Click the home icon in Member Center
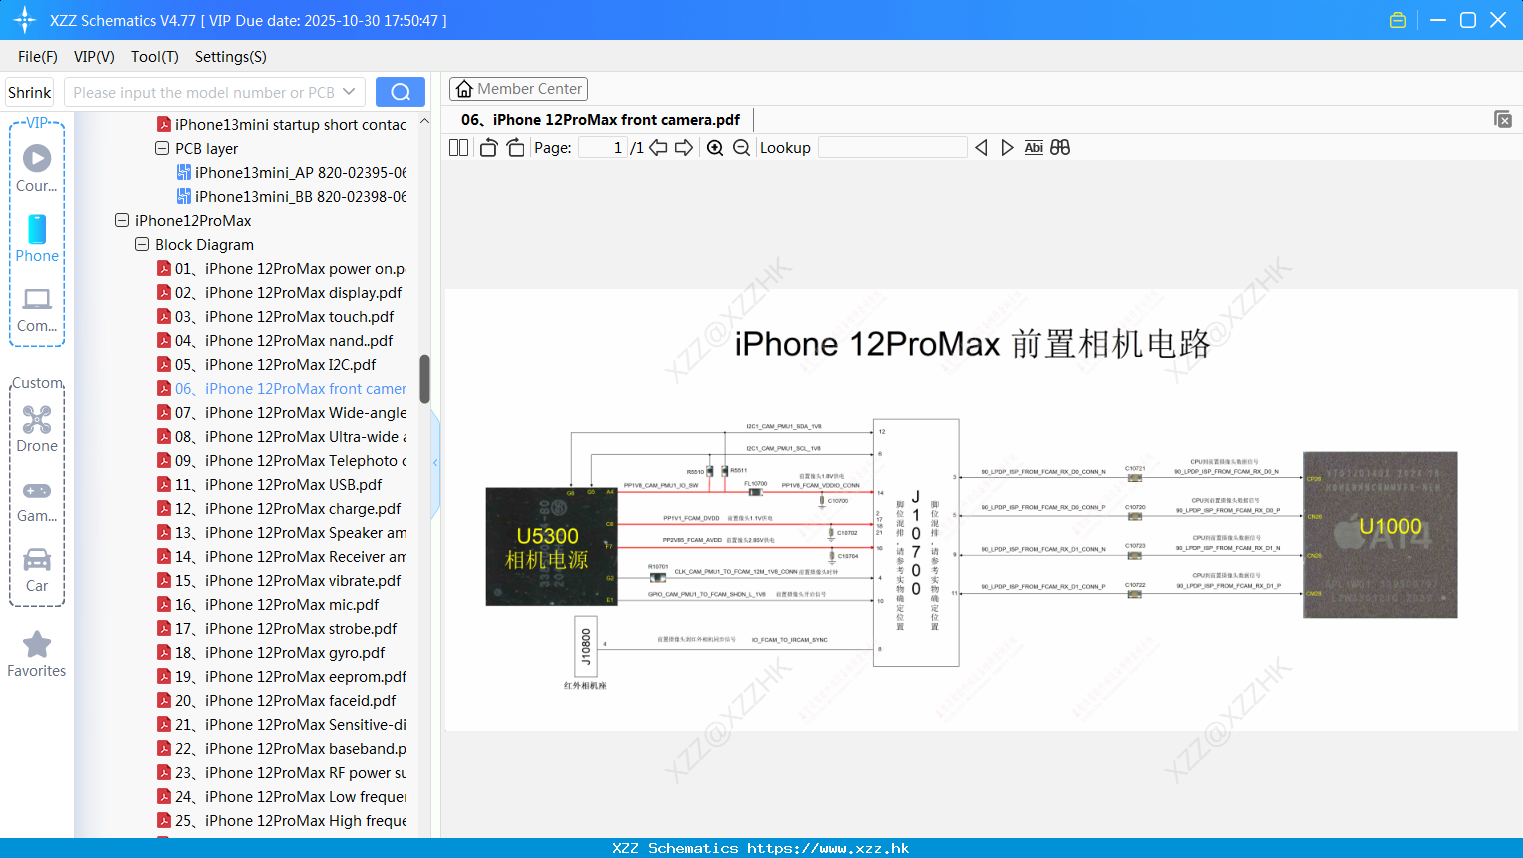 tap(464, 89)
